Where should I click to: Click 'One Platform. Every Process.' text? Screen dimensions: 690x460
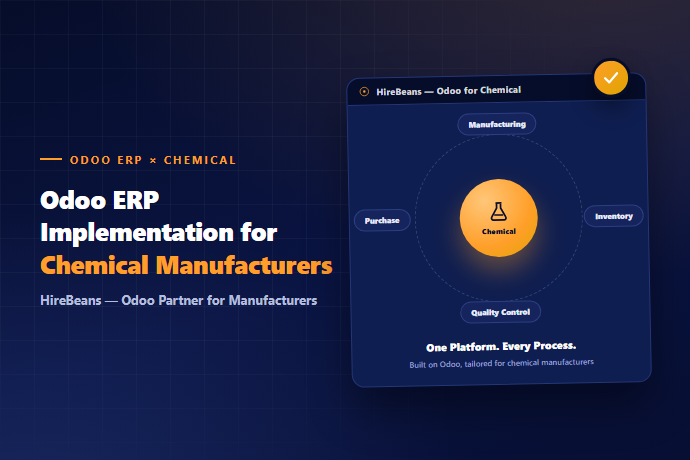tap(501, 346)
